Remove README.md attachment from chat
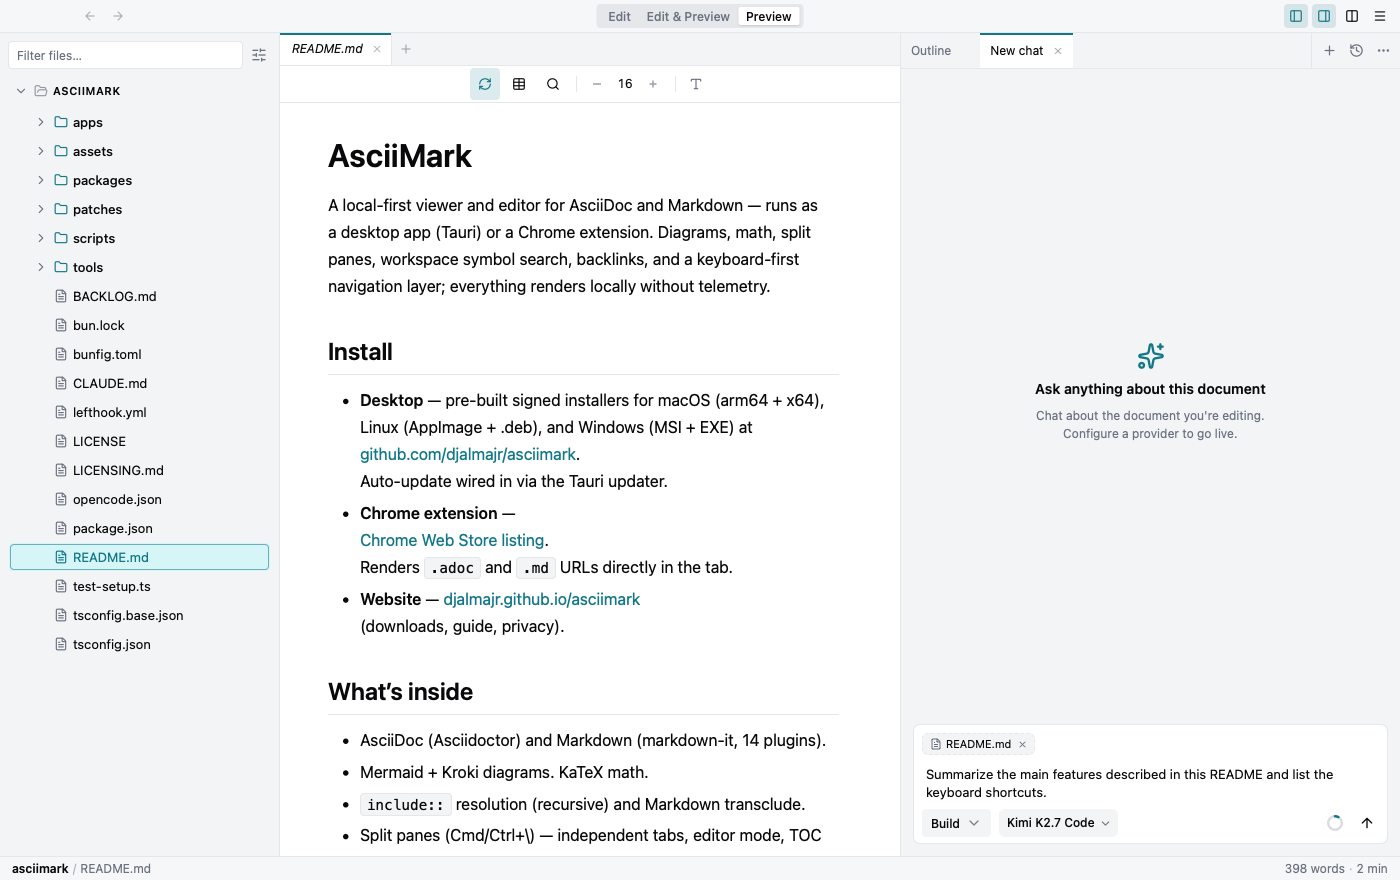Viewport: 1400px width, 880px height. pos(1022,744)
